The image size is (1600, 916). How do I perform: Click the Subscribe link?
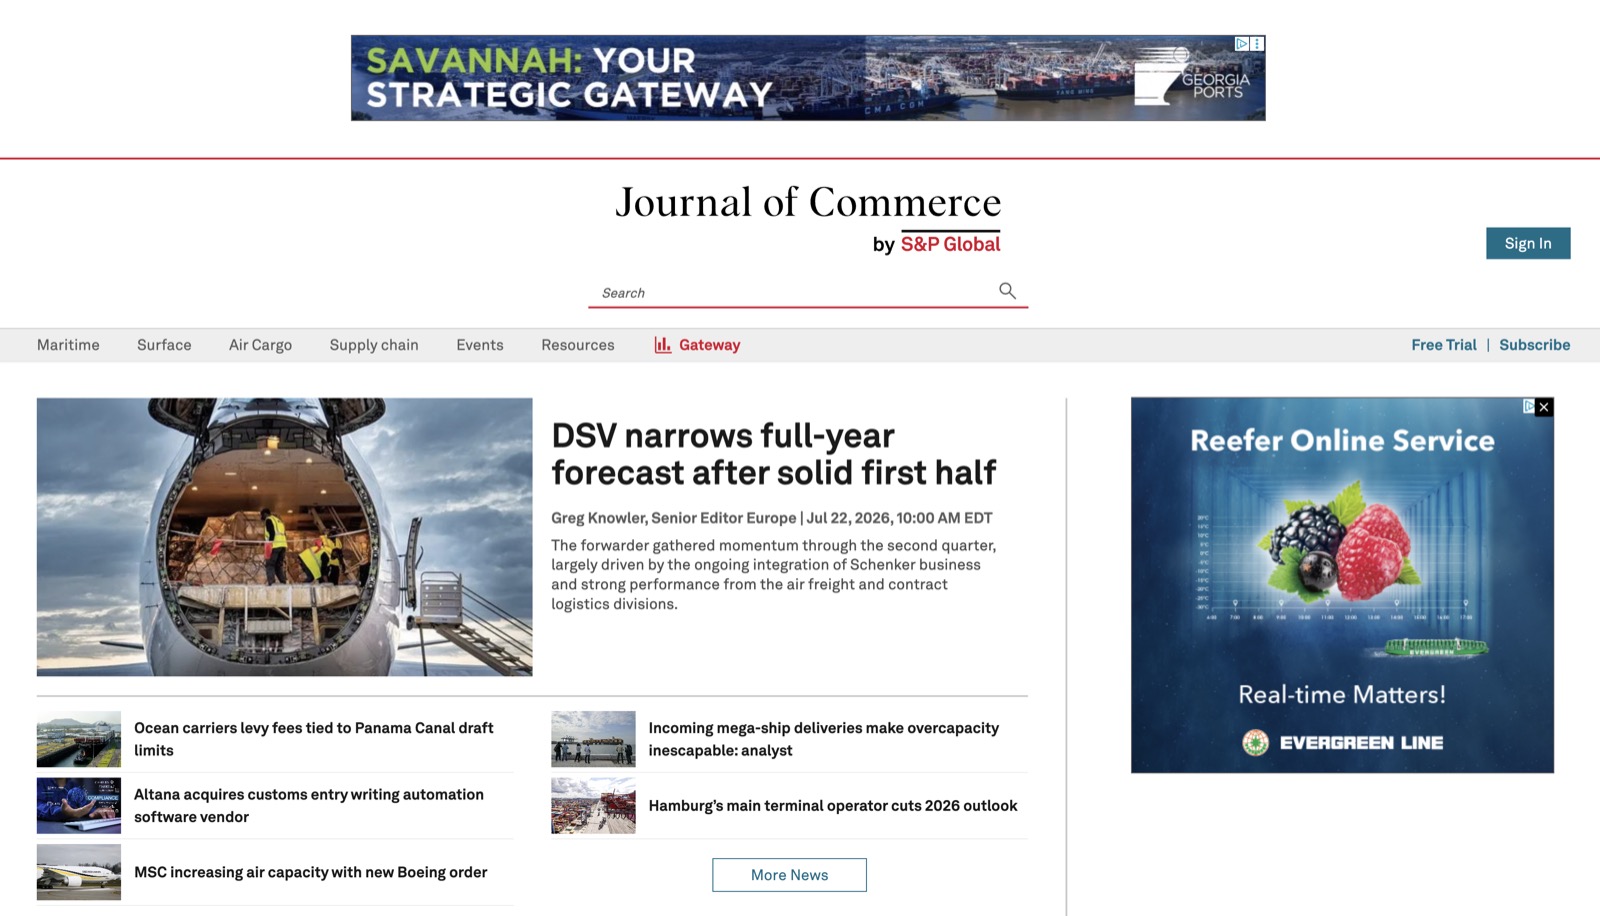pos(1534,345)
